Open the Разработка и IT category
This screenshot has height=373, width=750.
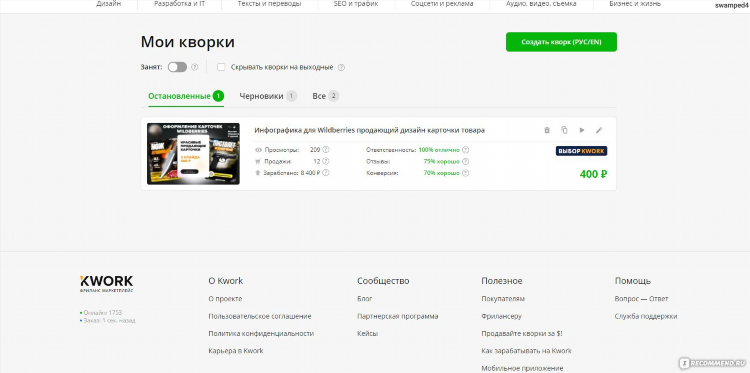179,4
